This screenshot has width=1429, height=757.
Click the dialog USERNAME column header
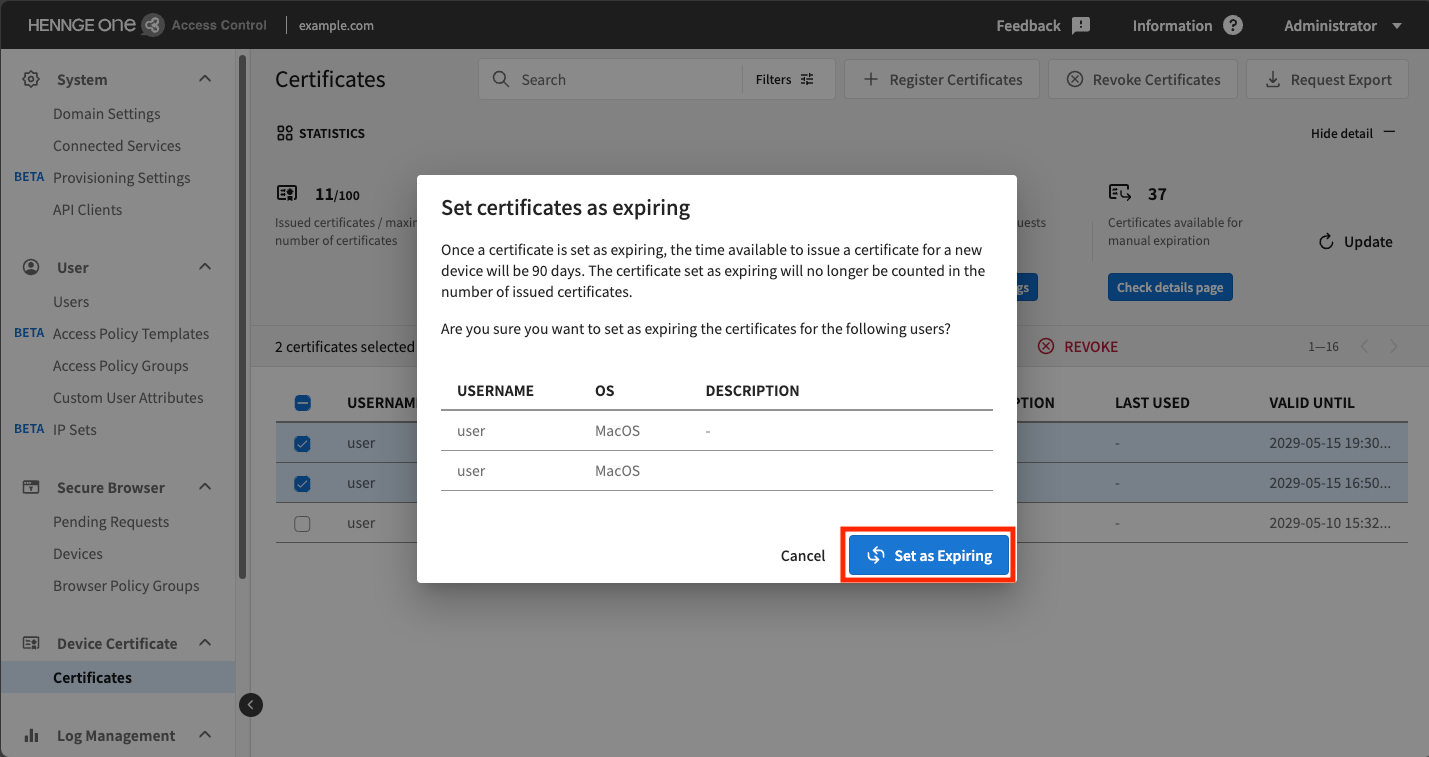(x=495, y=391)
